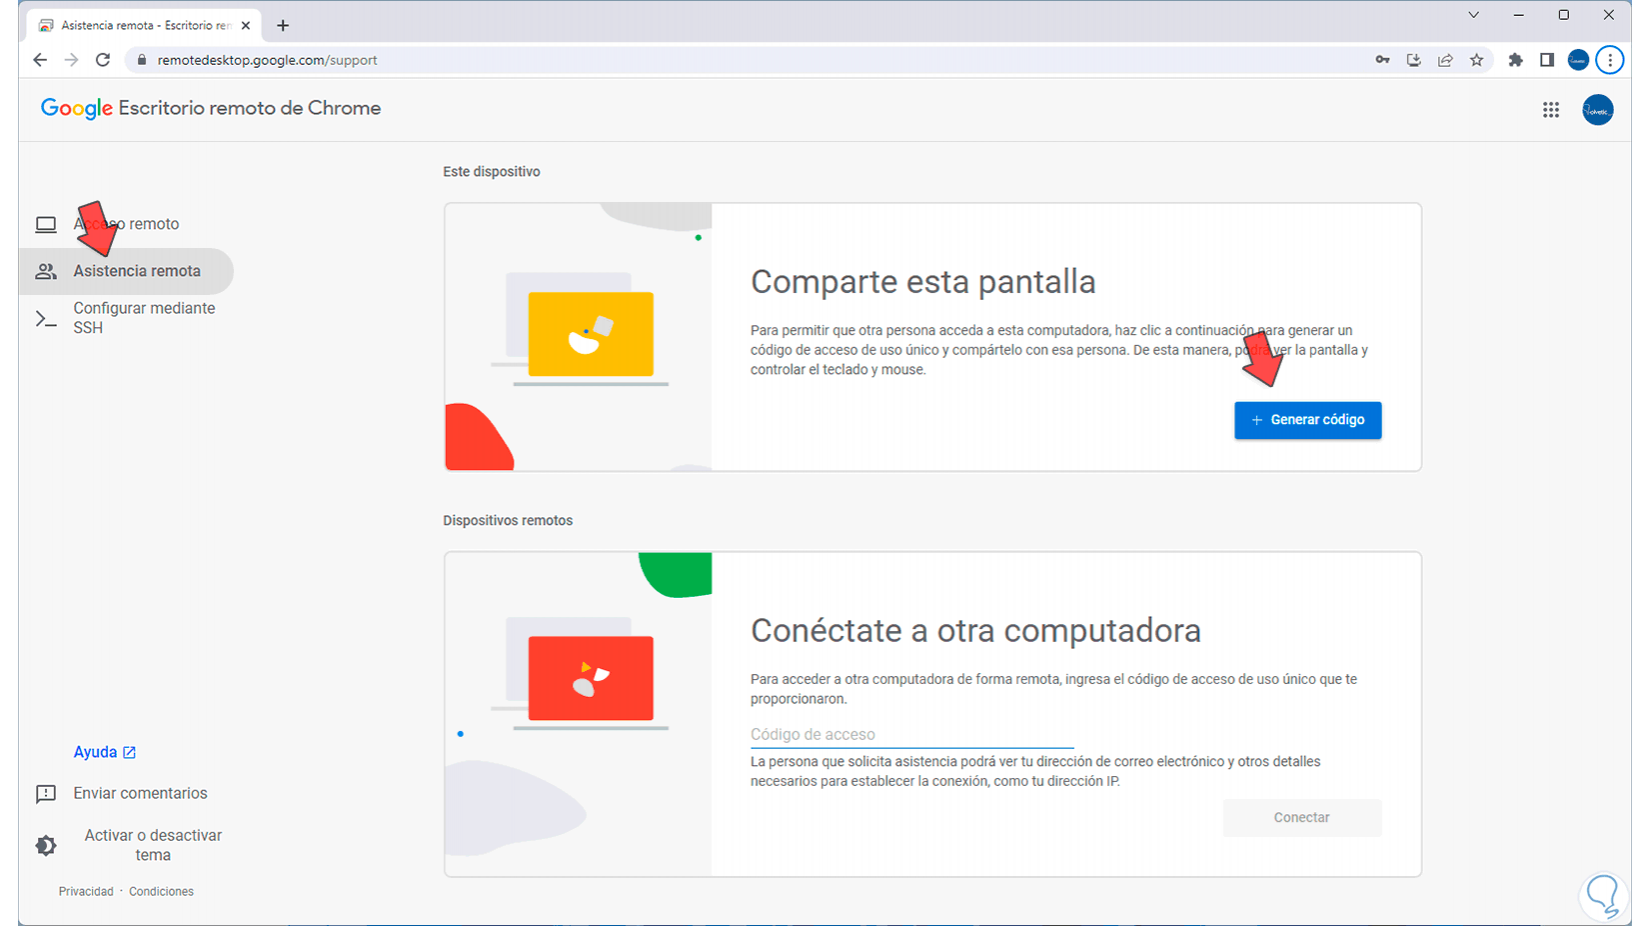Image resolution: width=1650 pixels, height=926 pixels.
Task: Click the Conéctate a otra computadora heading
Action: tap(976, 631)
